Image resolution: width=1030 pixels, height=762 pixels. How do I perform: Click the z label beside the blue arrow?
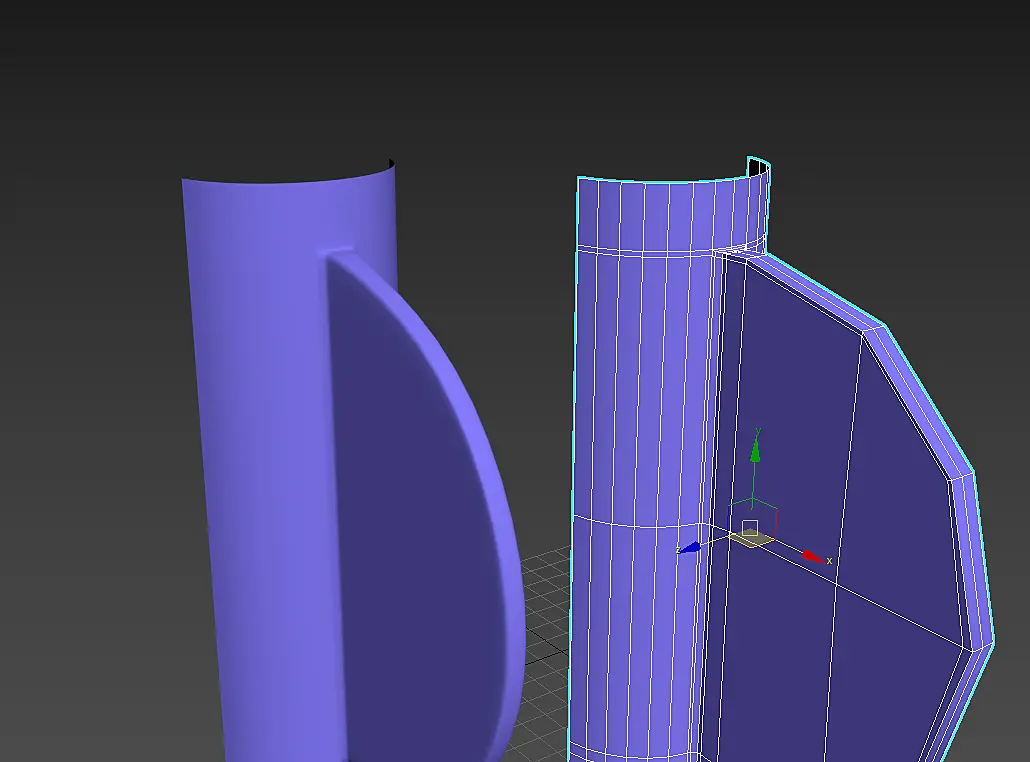pos(678,550)
